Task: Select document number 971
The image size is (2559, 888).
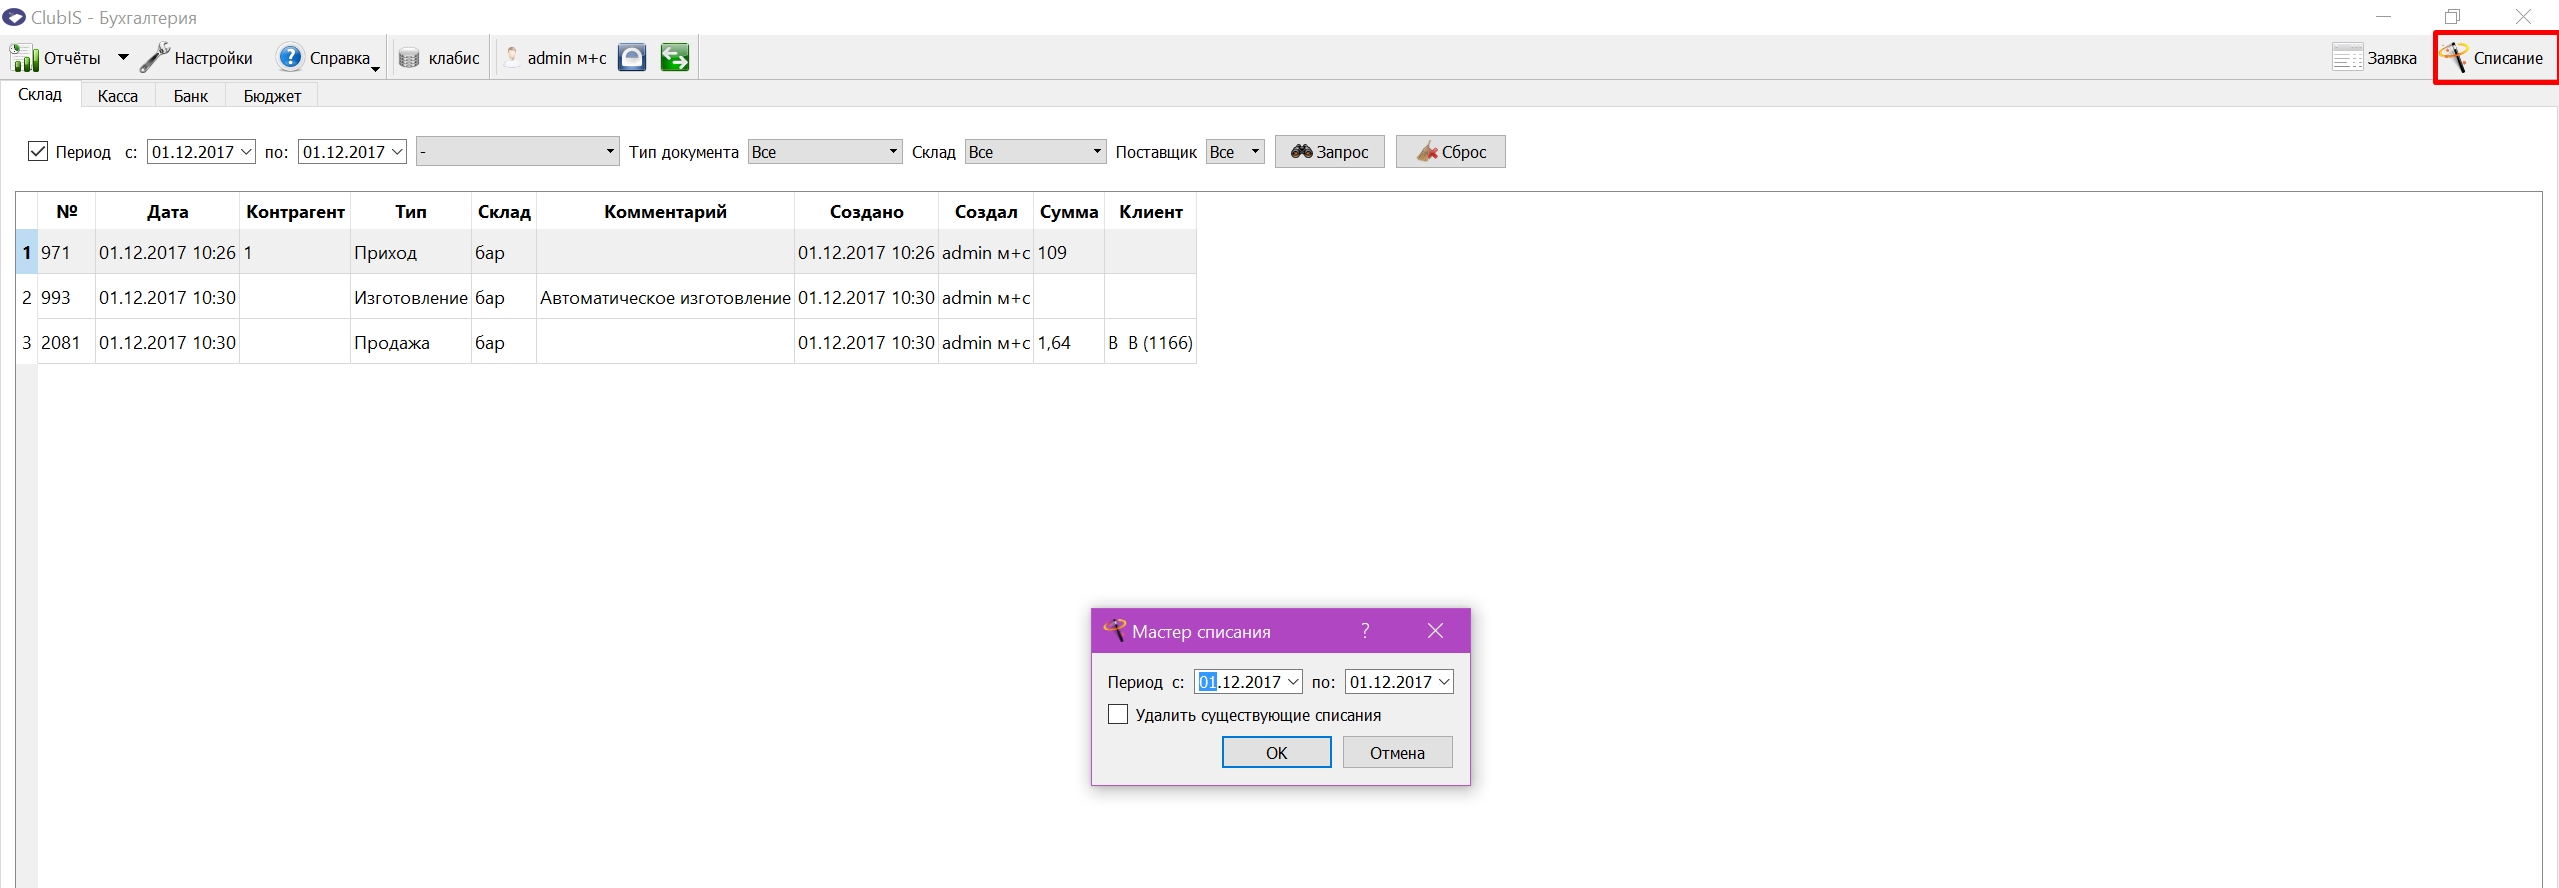Action: tap(66, 253)
